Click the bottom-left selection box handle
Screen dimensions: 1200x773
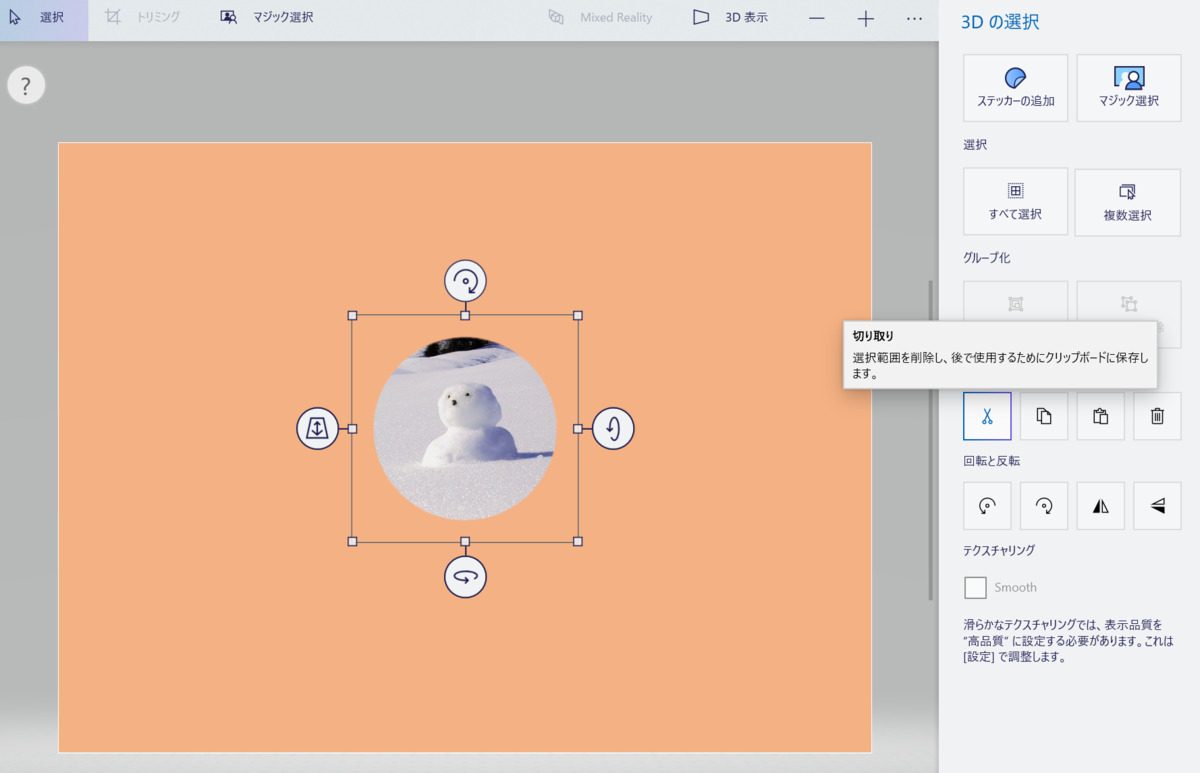click(x=352, y=541)
